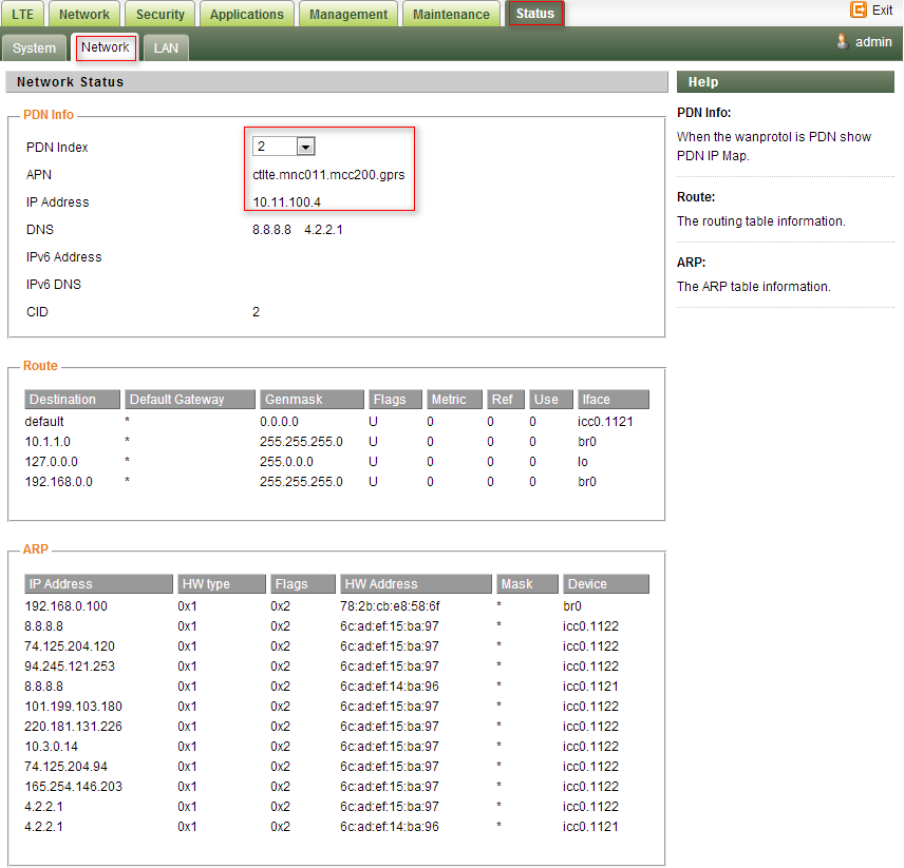The image size is (904, 868).
Task: Click the Exit icon
Action: [858, 10]
